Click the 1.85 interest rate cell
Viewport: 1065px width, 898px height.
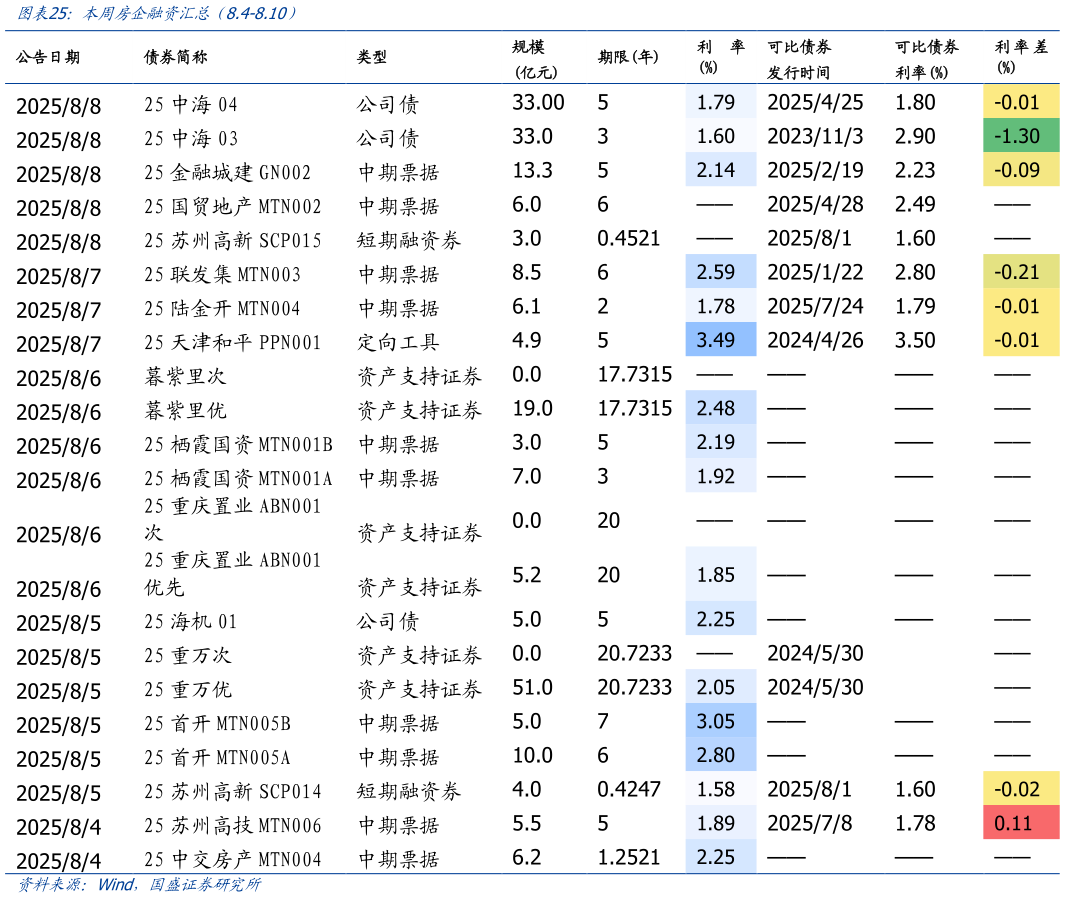tap(721, 575)
